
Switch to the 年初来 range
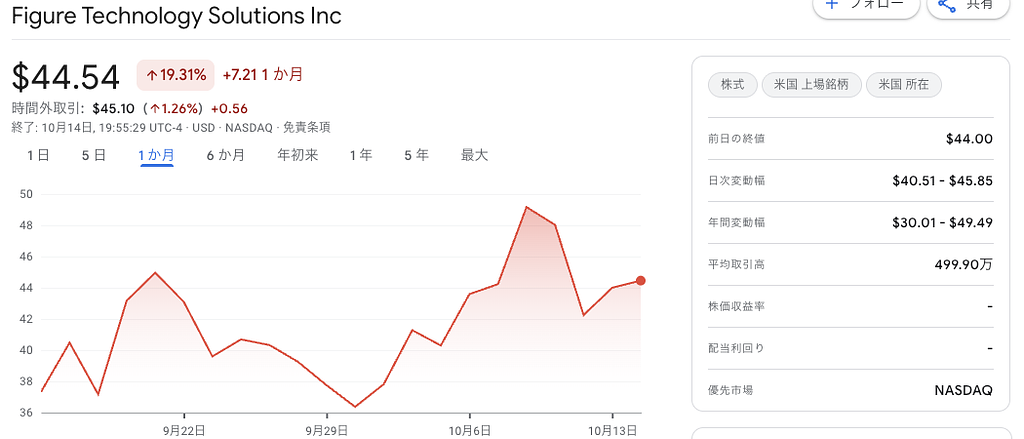[297, 155]
